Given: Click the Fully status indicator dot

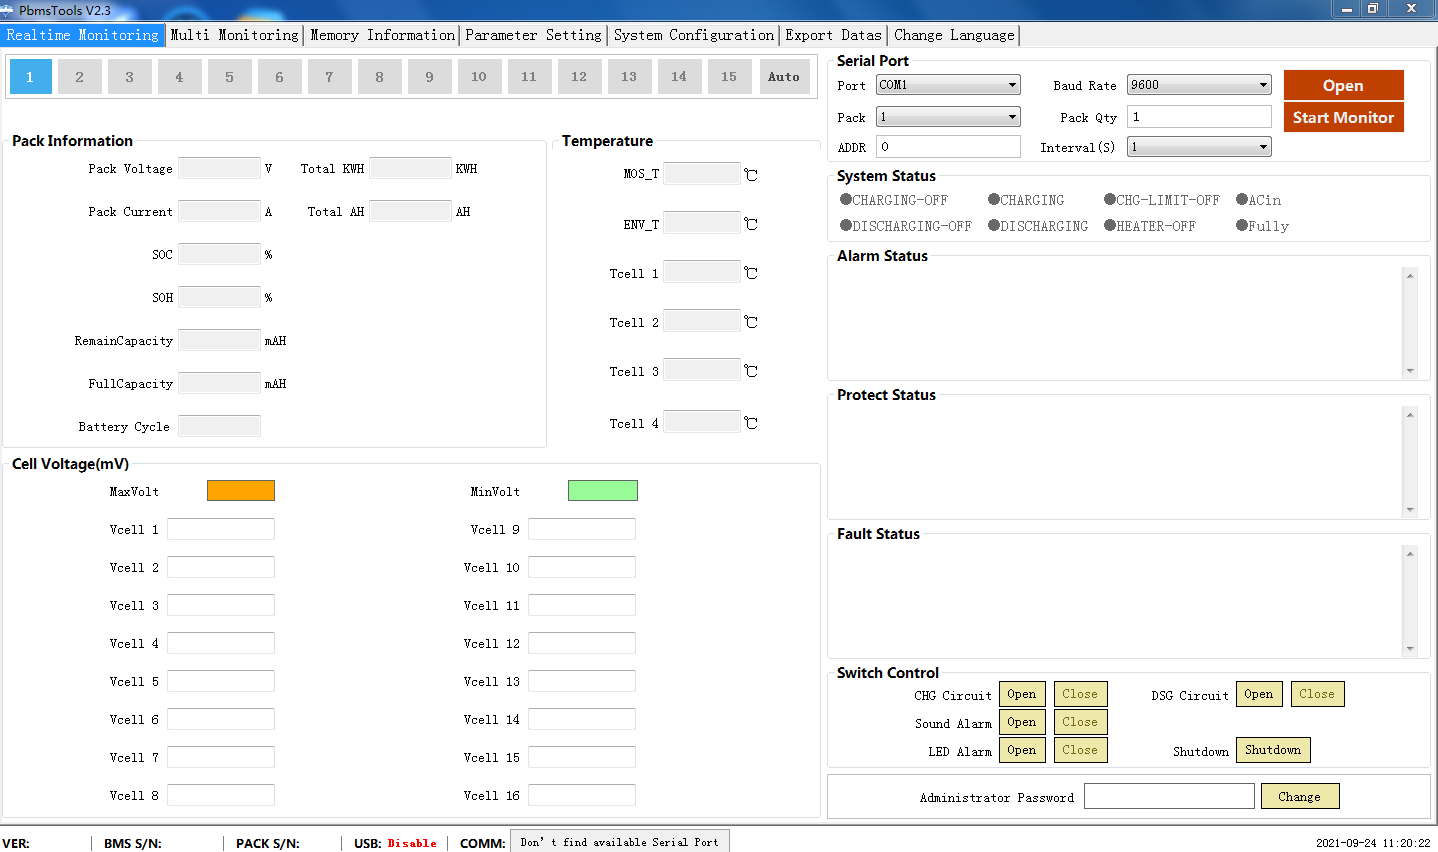Looking at the screenshot, I should (1242, 225).
